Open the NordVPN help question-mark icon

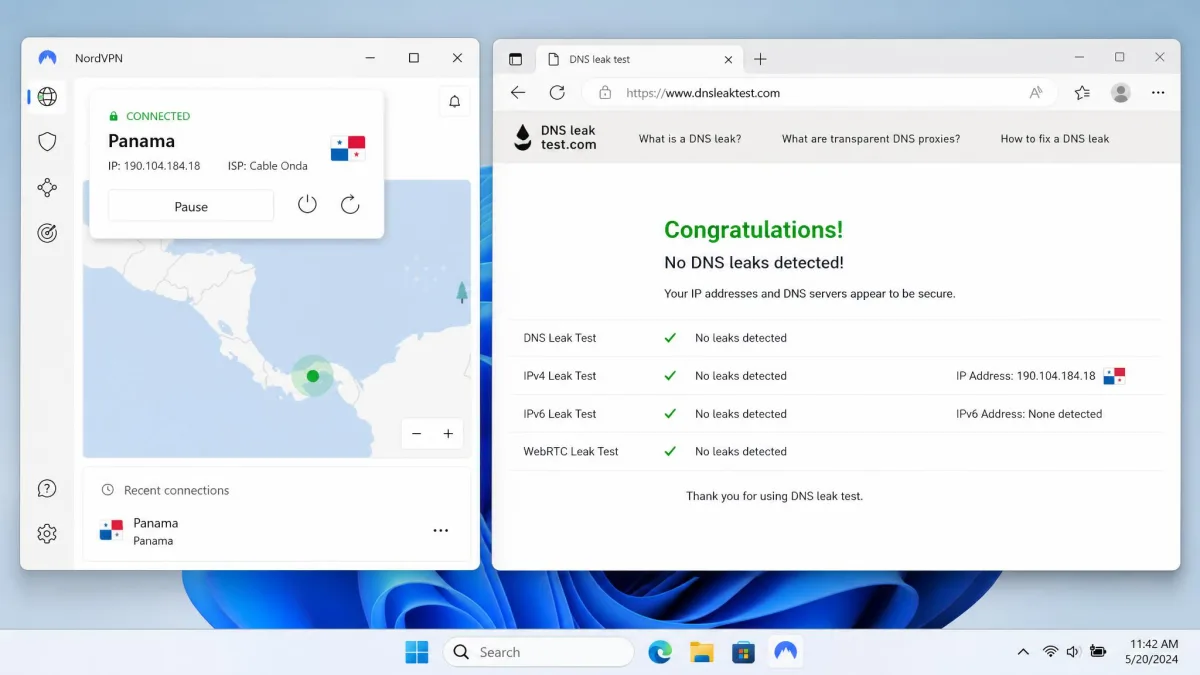[47, 488]
